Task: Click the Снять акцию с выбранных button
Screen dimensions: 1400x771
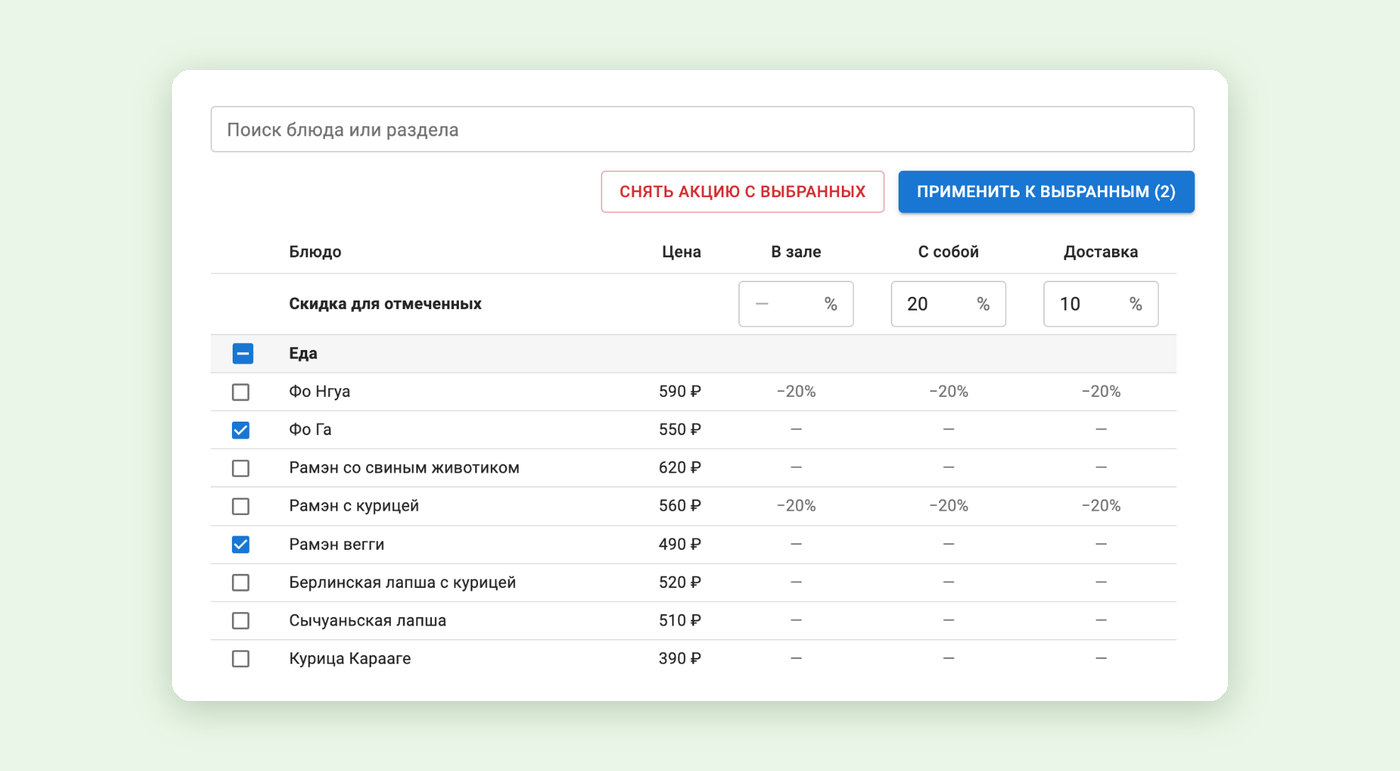Action: coord(743,192)
